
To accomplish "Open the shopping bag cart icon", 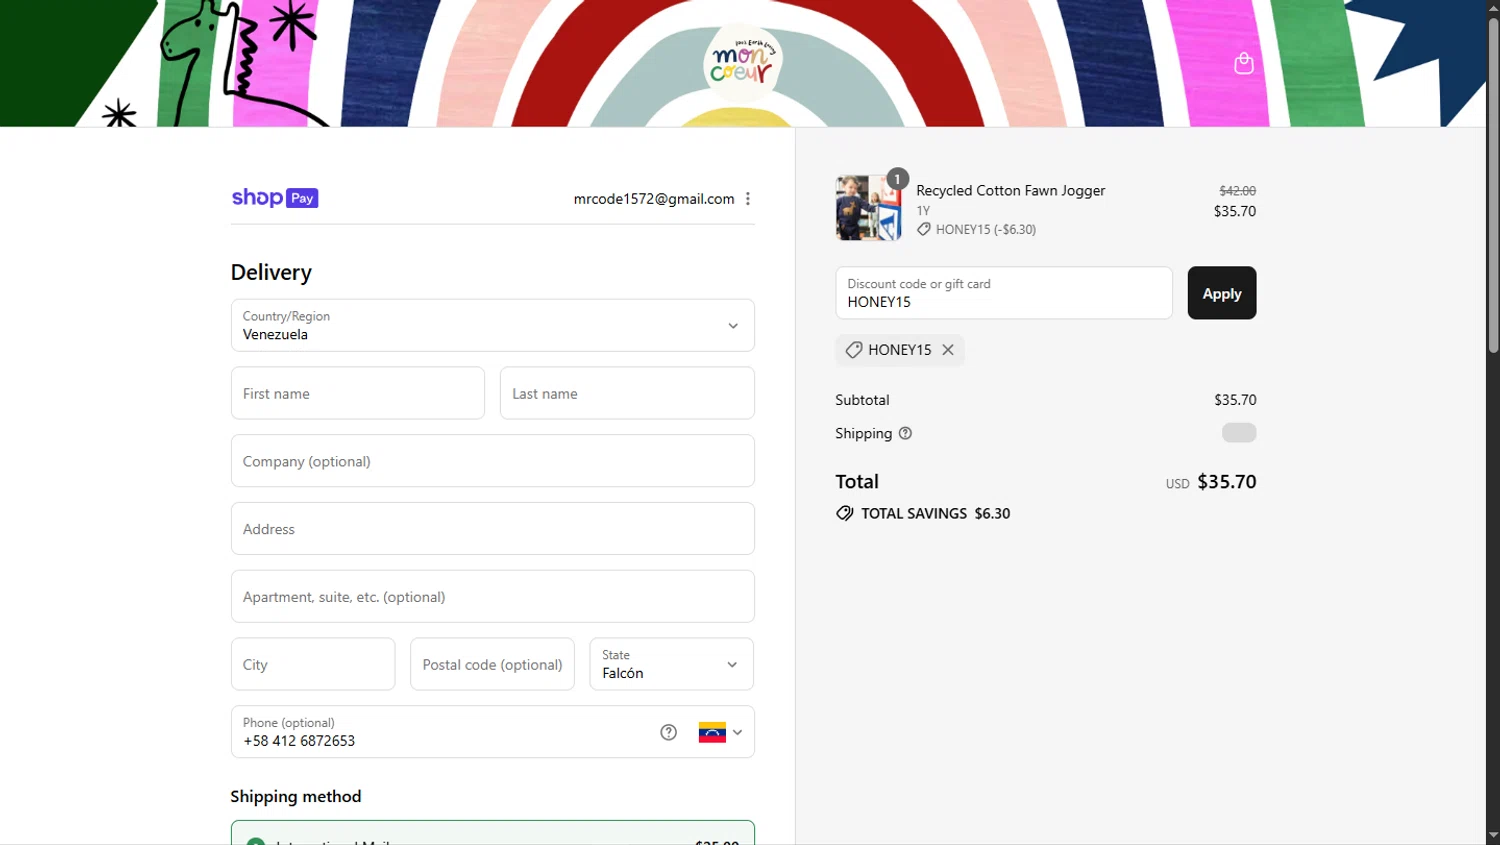I will pyautogui.click(x=1244, y=63).
